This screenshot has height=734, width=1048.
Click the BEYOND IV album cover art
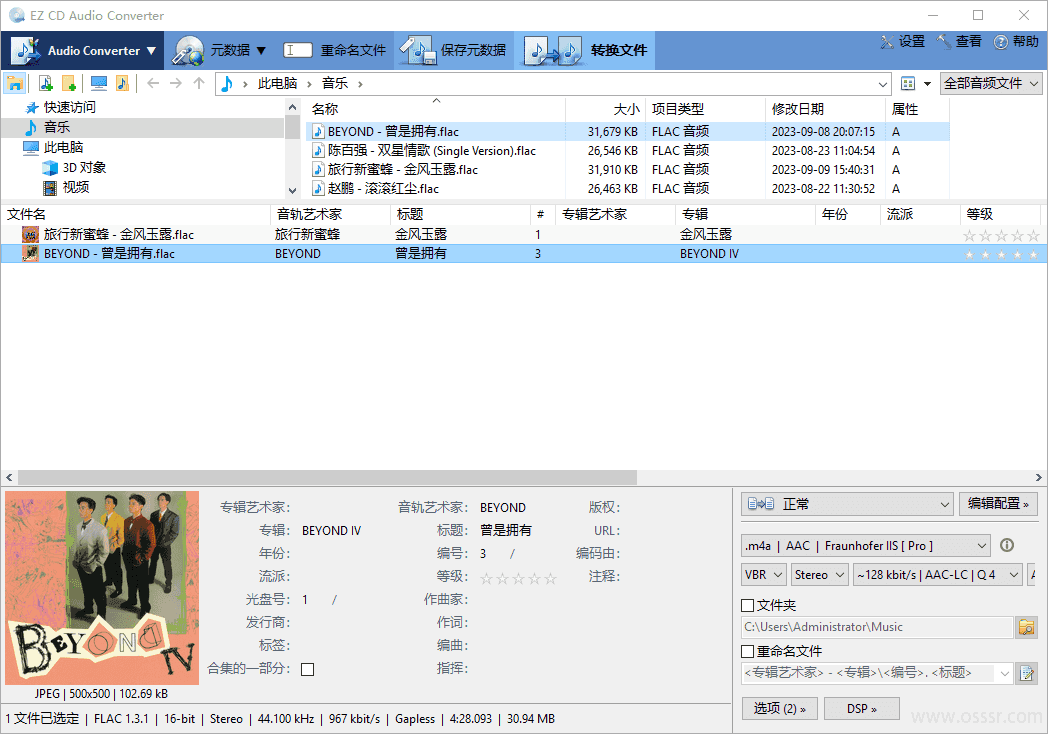pyautogui.click(x=102, y=588)
